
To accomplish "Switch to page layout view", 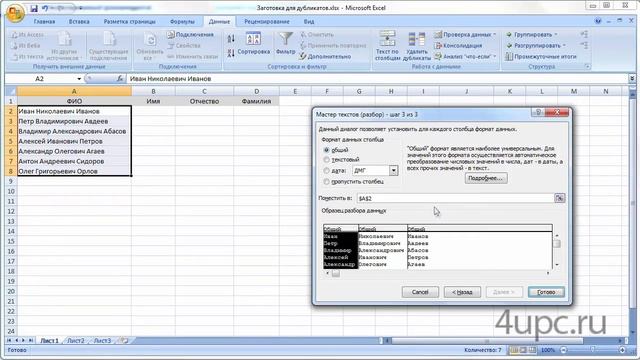I will tap(523, 350).
